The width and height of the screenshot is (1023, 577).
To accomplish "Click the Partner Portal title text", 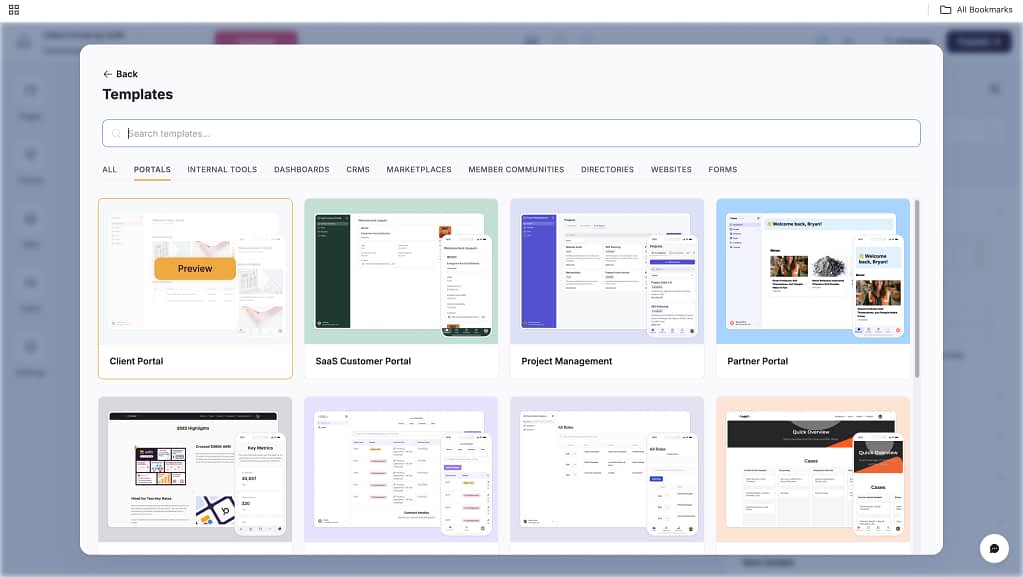I will tap(757, 361).
